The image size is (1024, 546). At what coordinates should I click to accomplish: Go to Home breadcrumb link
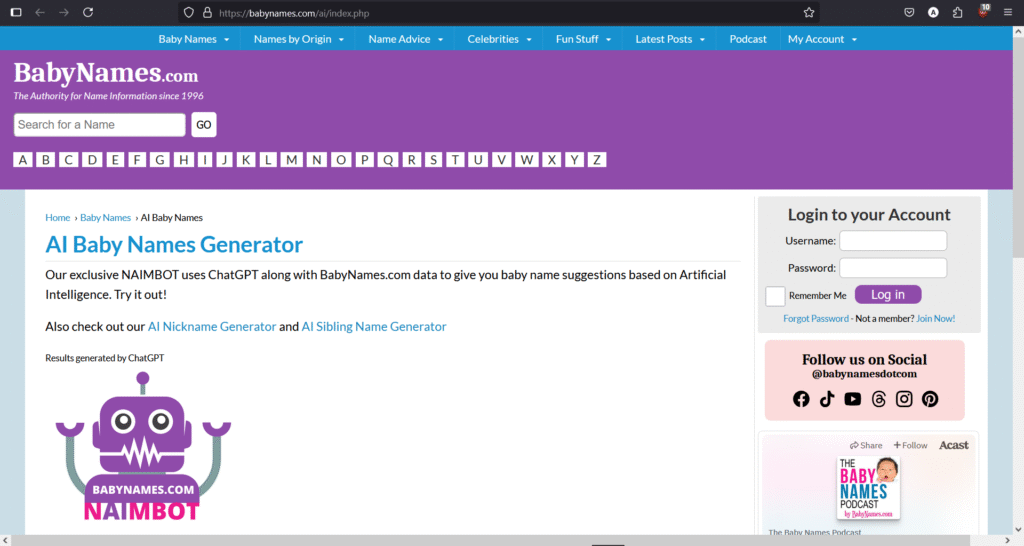(57, 217)
